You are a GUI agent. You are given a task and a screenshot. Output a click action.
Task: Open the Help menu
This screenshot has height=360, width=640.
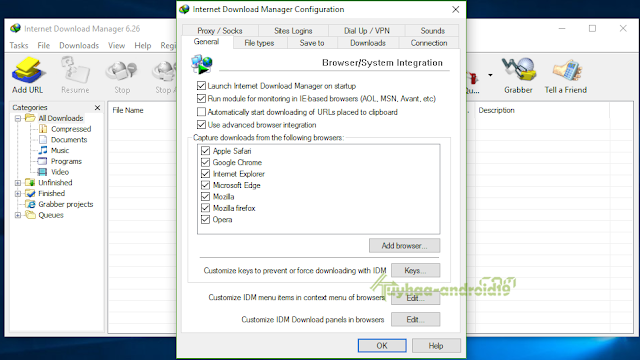click(142, 45)
